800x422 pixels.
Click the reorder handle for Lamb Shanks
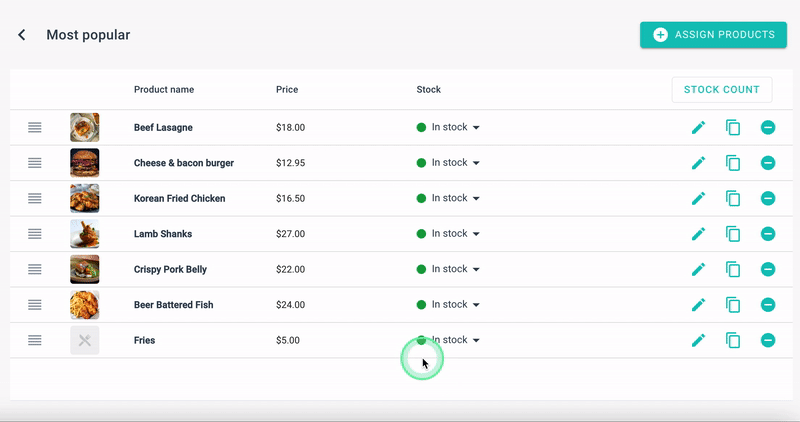click(x=35, y=234)
